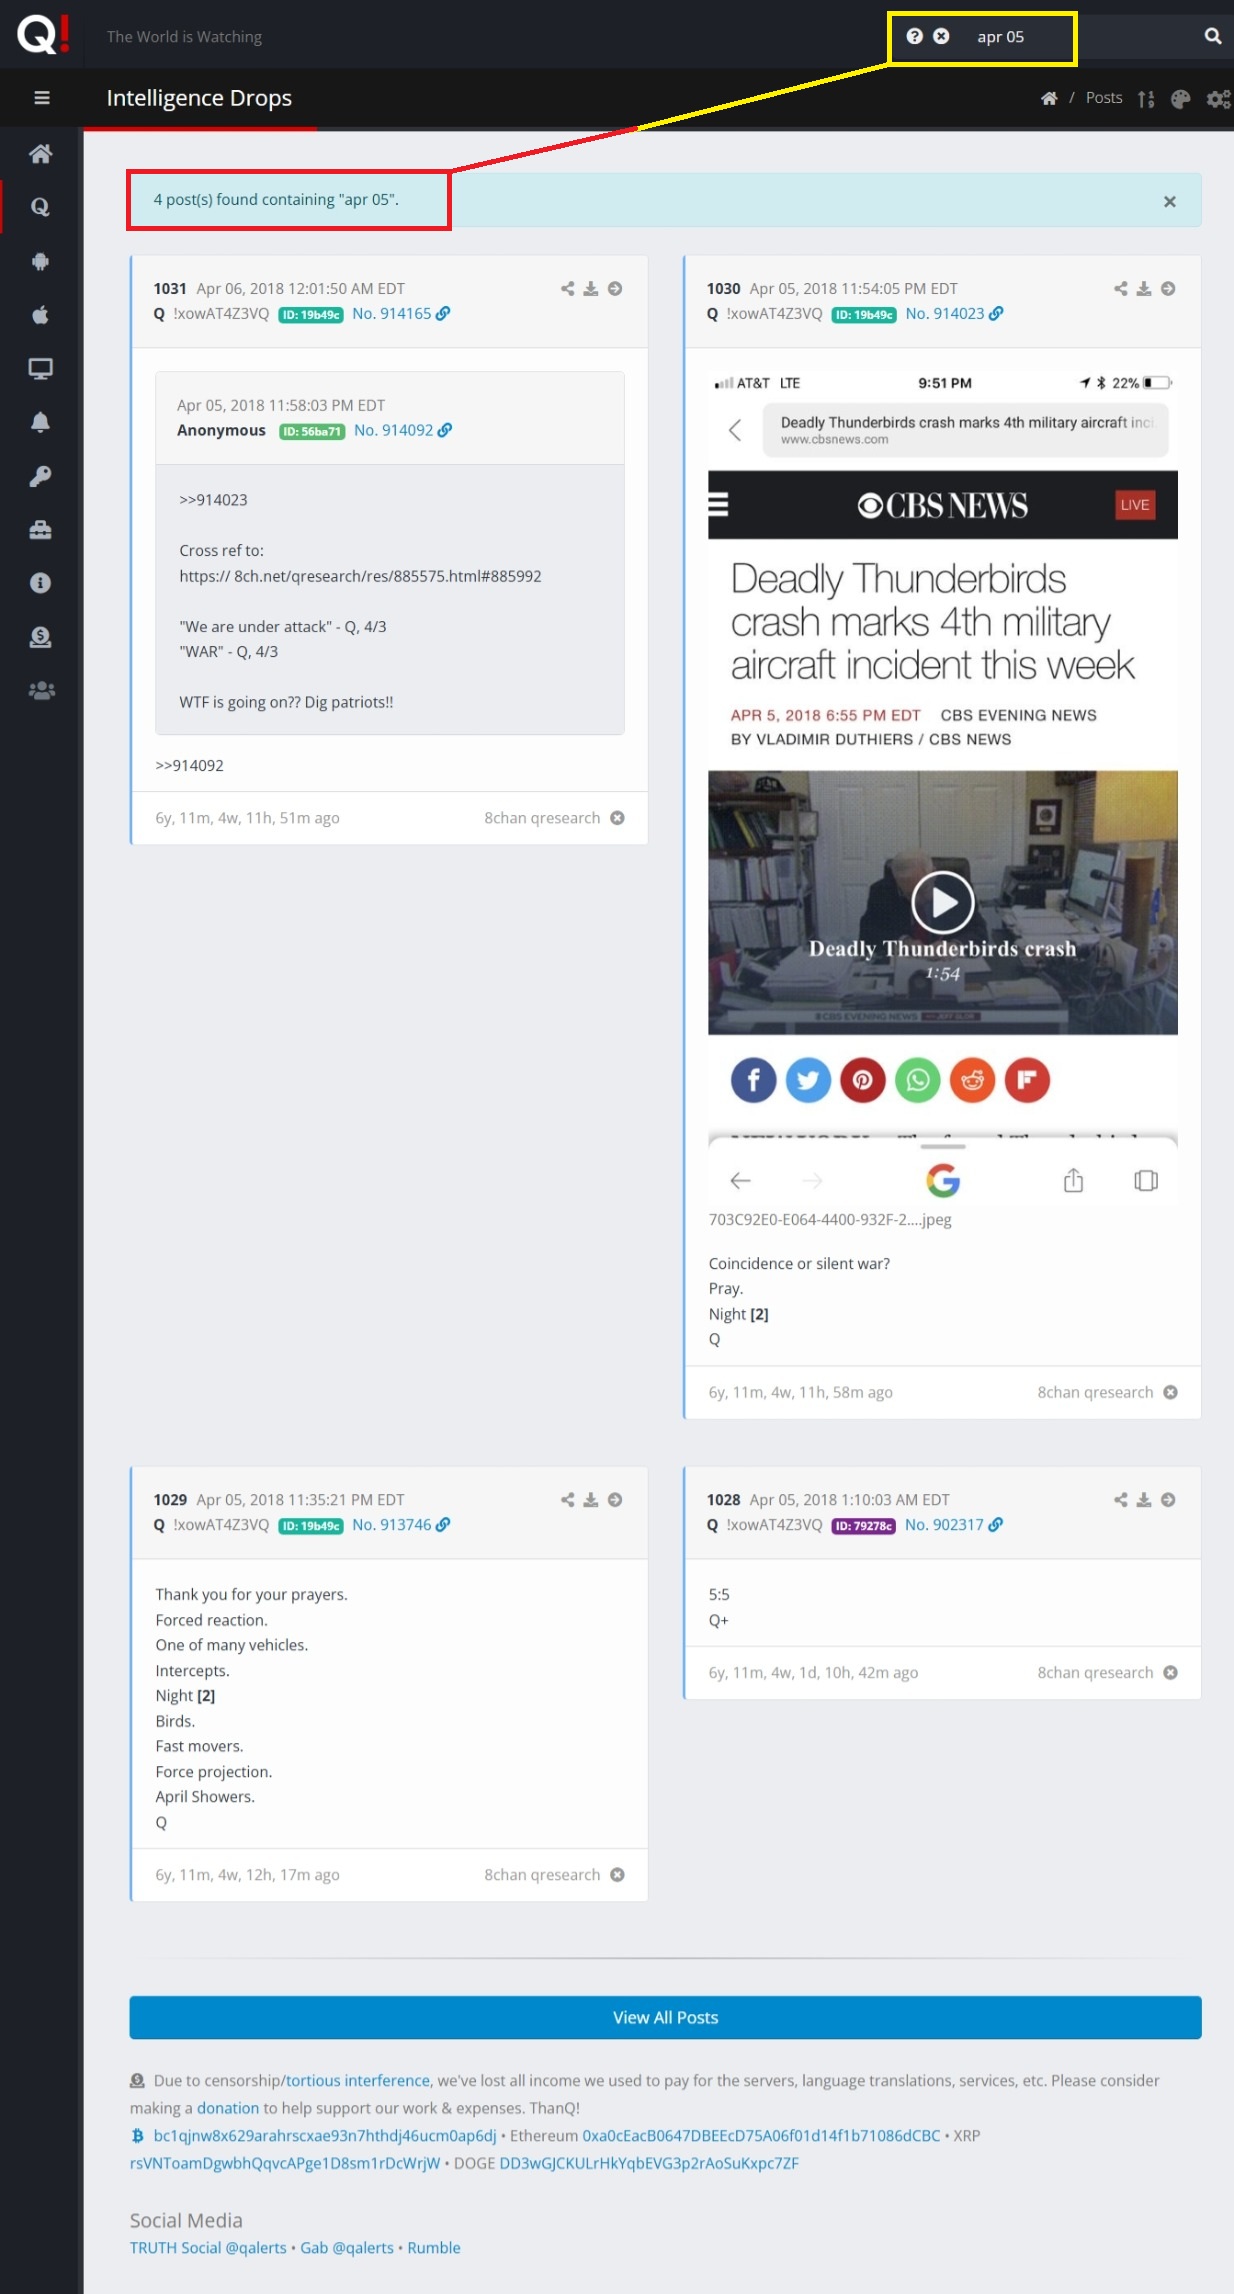Open link No. 914023

point(954,314)
